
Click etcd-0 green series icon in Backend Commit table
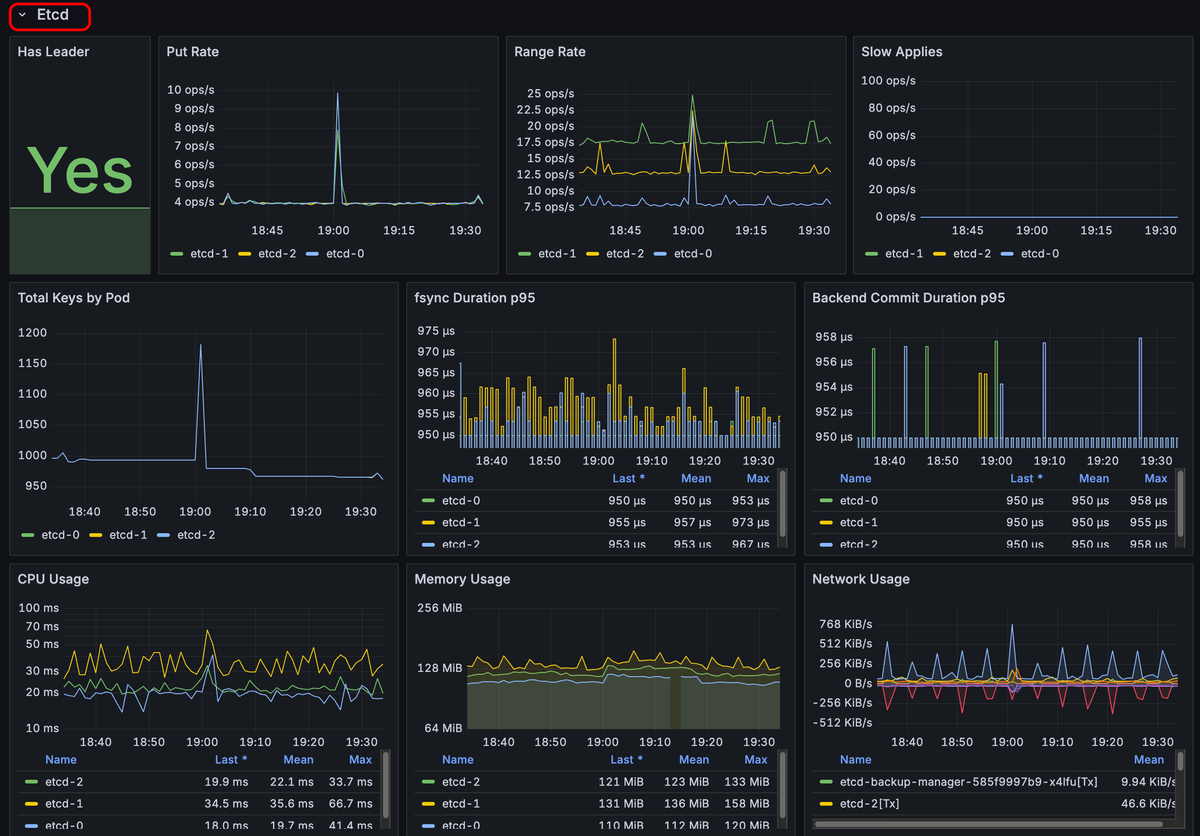[826, 501]
